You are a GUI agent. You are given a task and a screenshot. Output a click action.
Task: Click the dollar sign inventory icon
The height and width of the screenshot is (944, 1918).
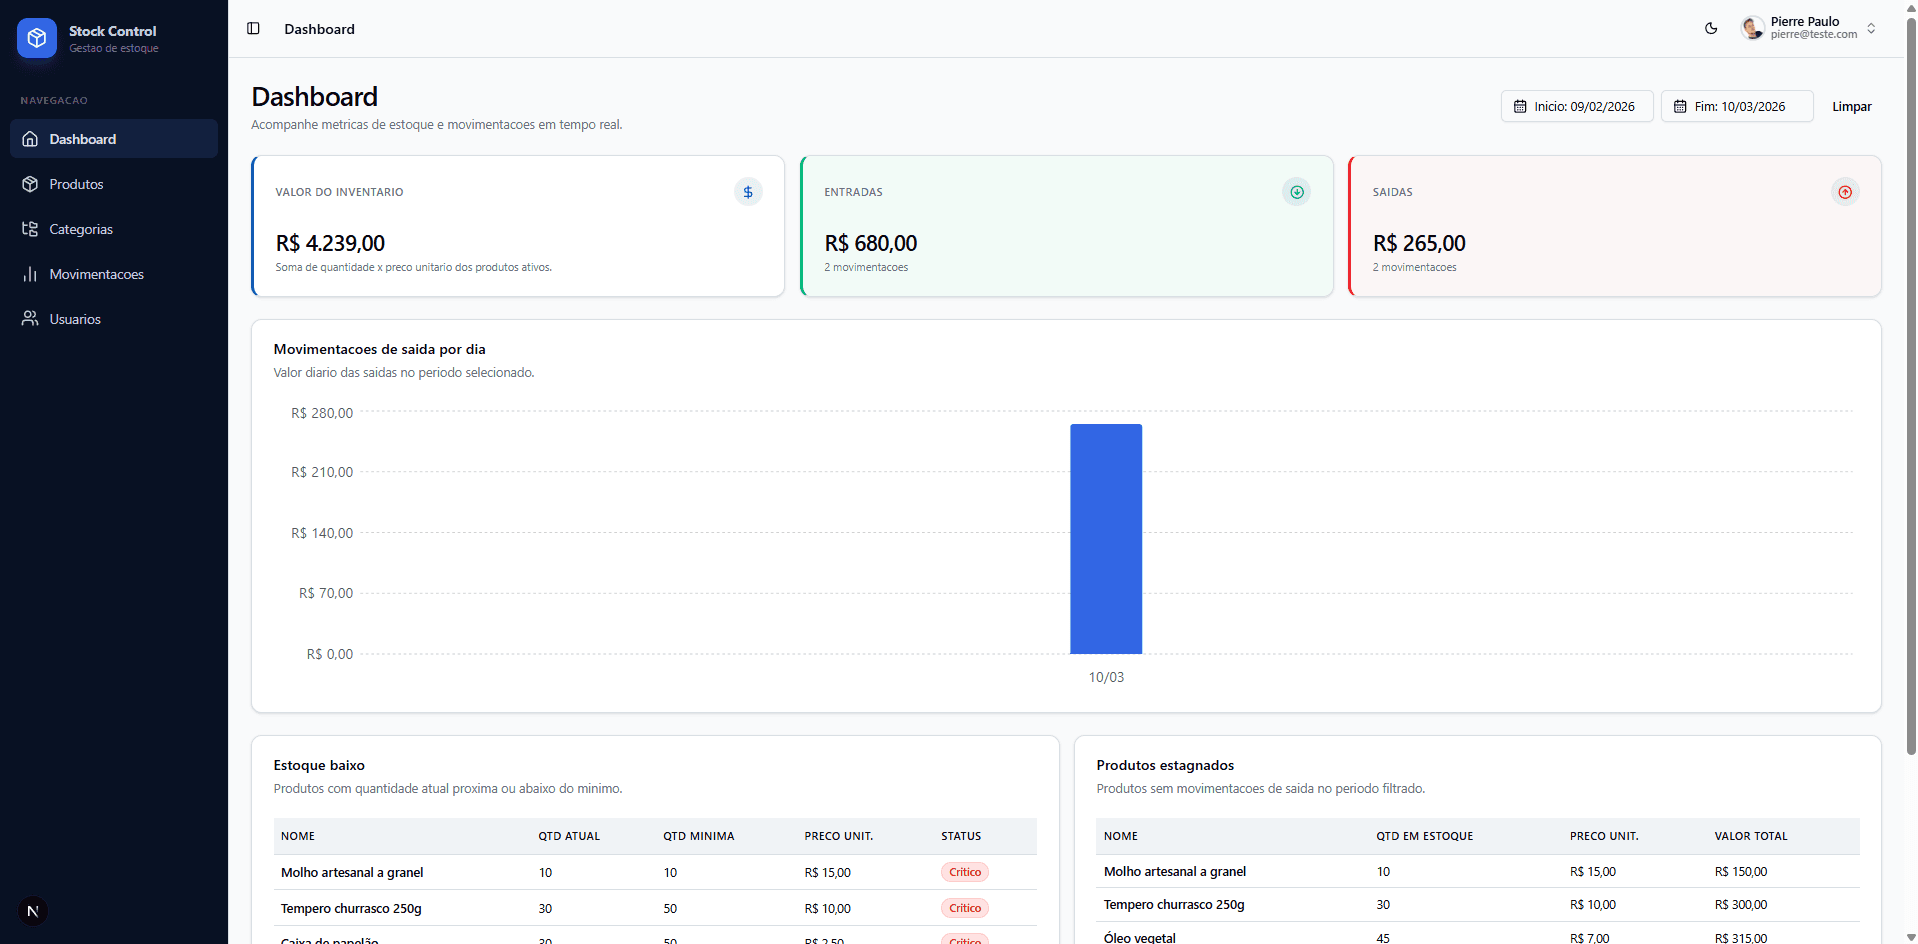(748, 192)
